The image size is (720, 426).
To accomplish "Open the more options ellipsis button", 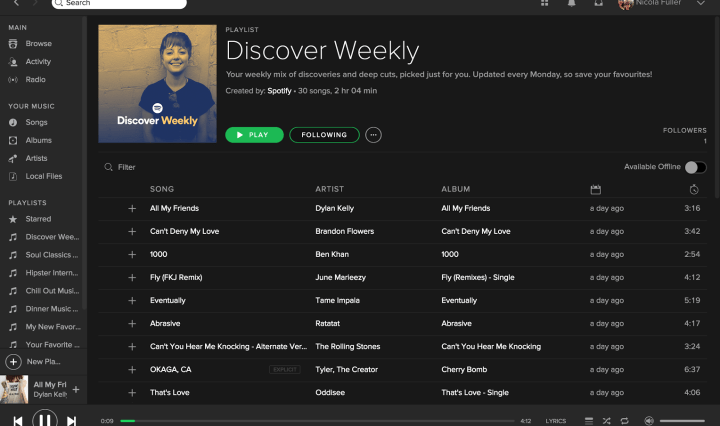I will tap(373, 134).
